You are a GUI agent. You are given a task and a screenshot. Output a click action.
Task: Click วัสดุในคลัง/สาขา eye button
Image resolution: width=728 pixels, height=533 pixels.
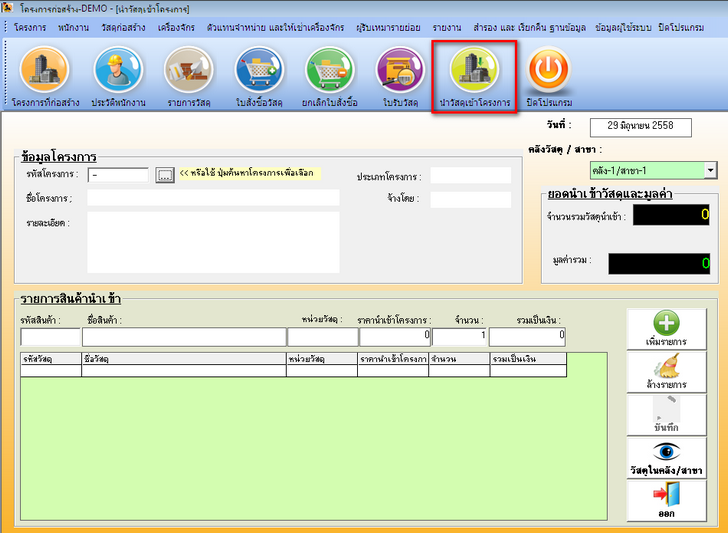tap(666, 458)
